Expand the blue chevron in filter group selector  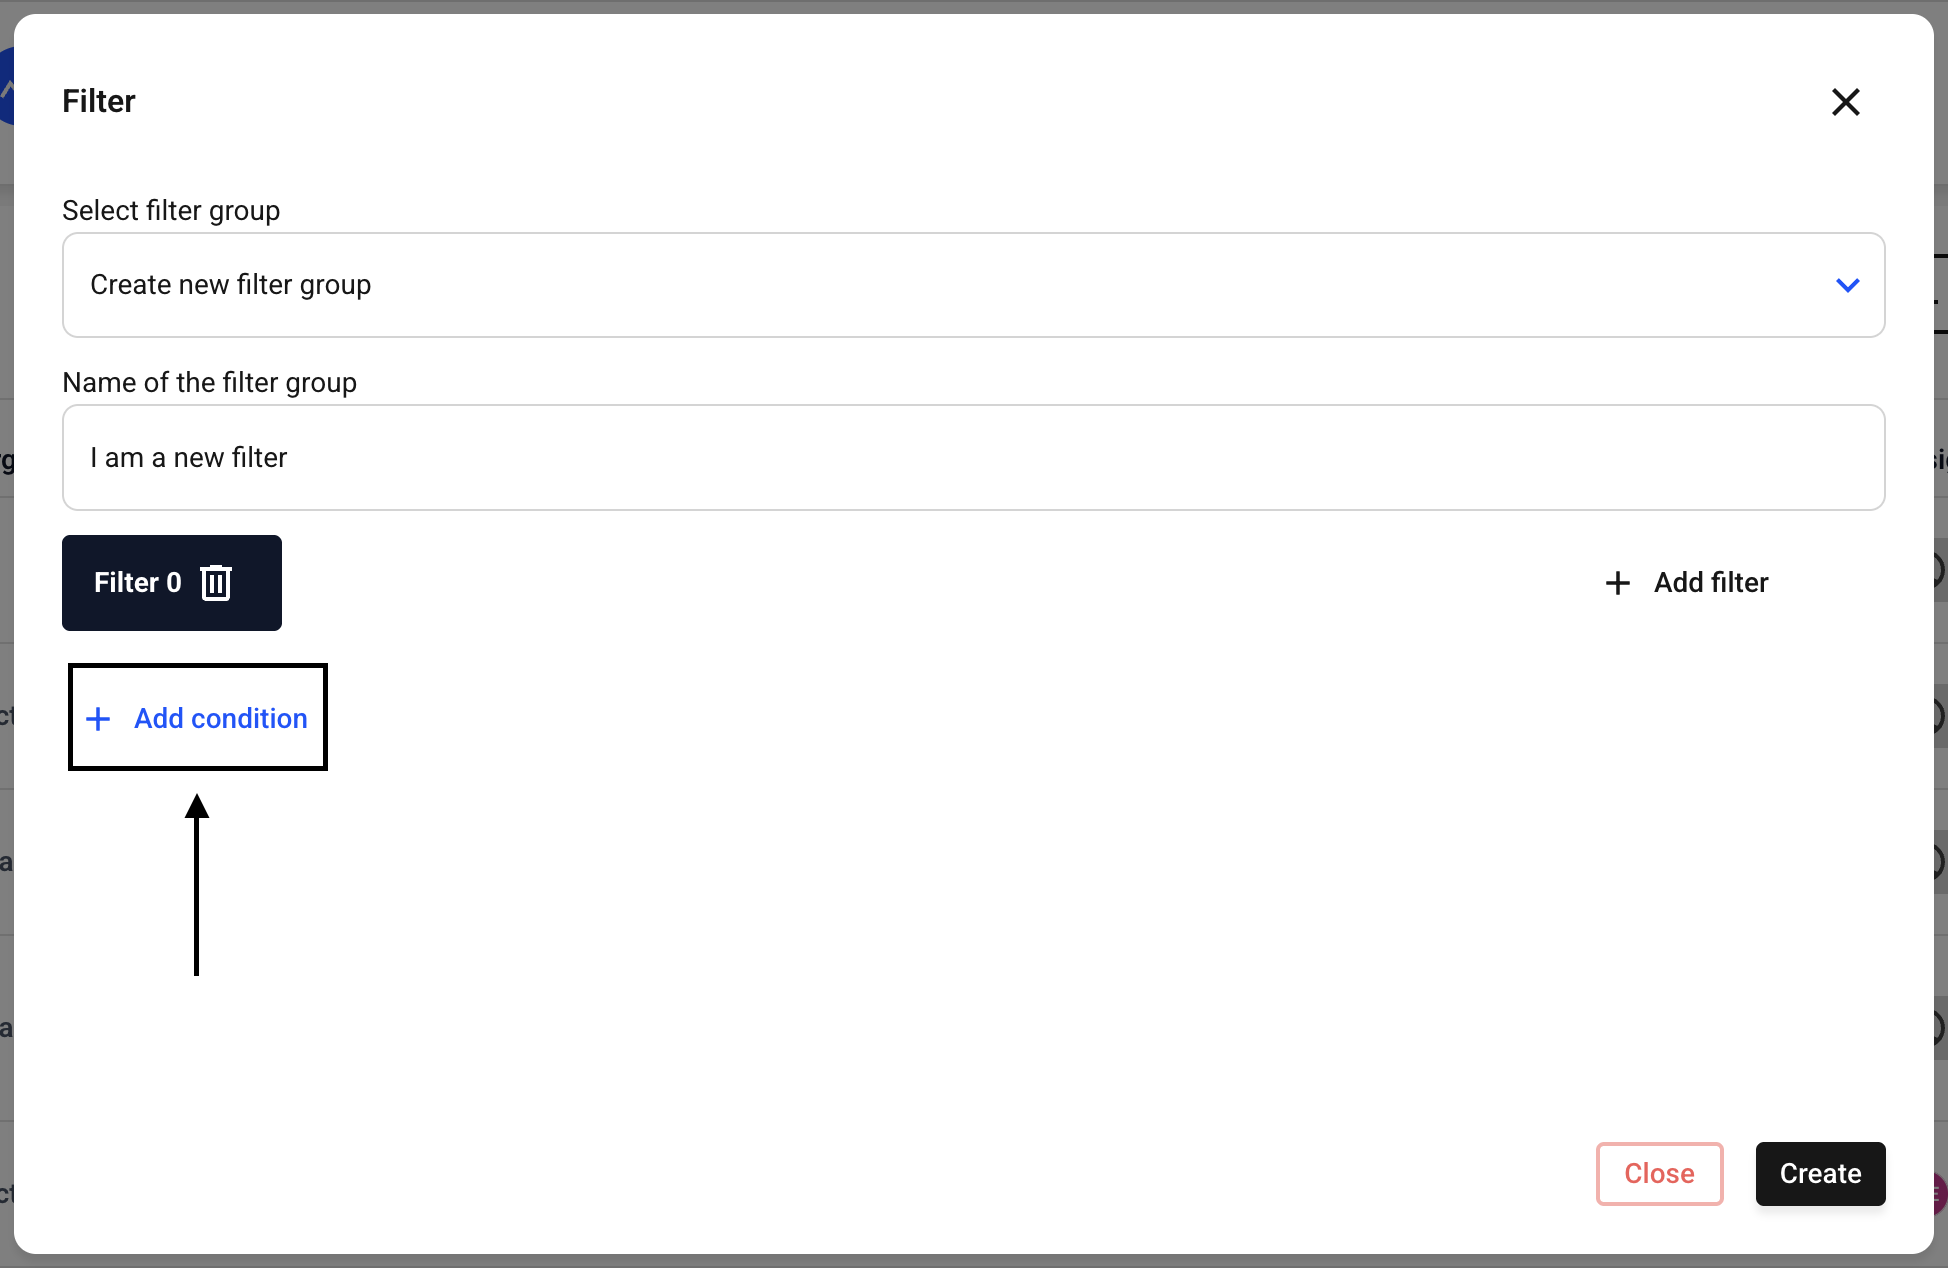click(1847, 285)
